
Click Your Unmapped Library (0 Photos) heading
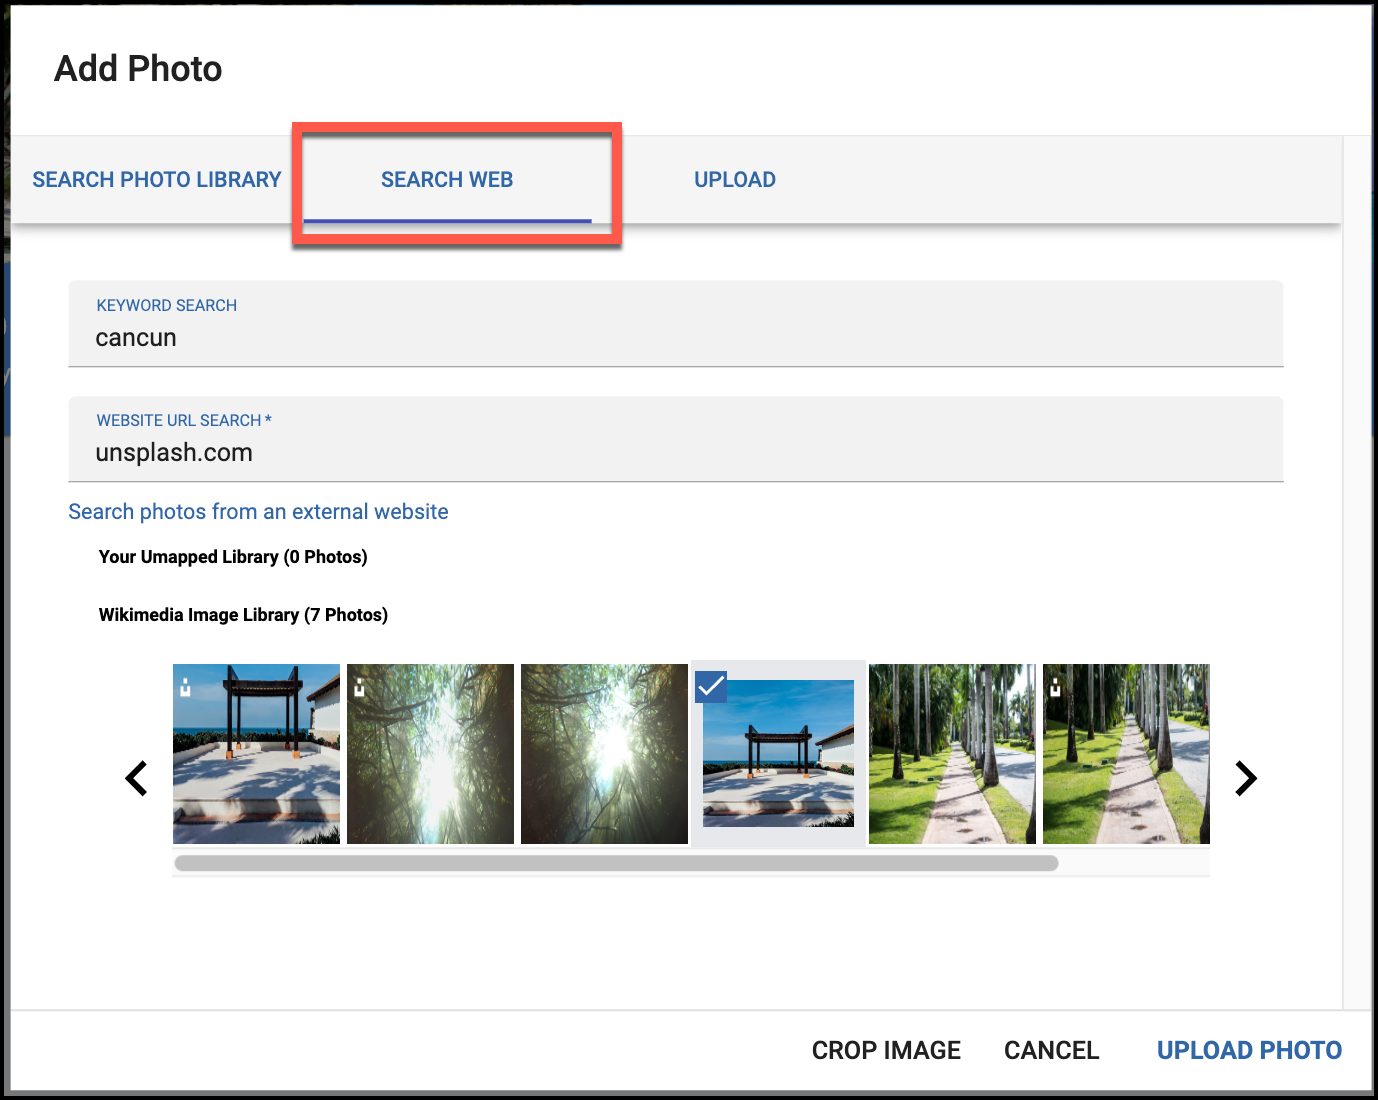233,557
